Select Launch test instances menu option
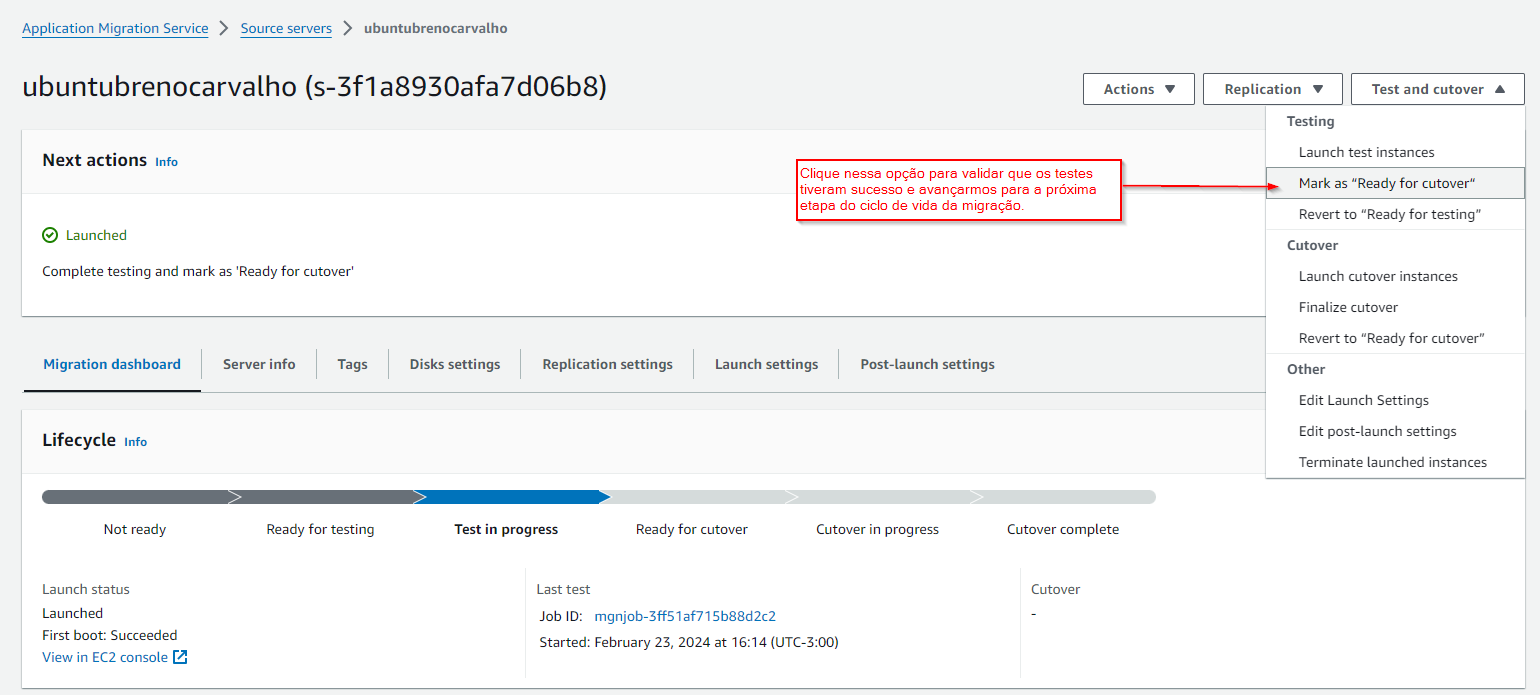 coord(1366,152)
